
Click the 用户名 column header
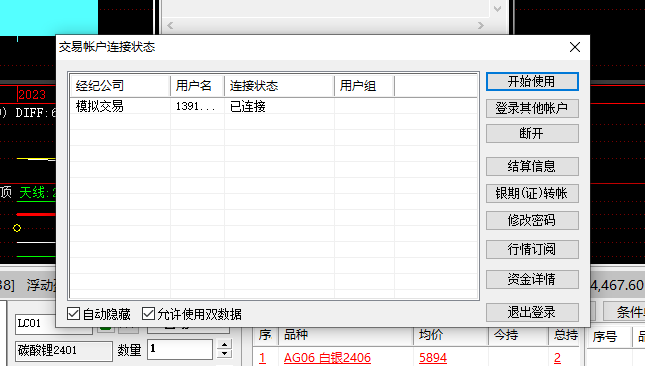(x=197, y=86)
